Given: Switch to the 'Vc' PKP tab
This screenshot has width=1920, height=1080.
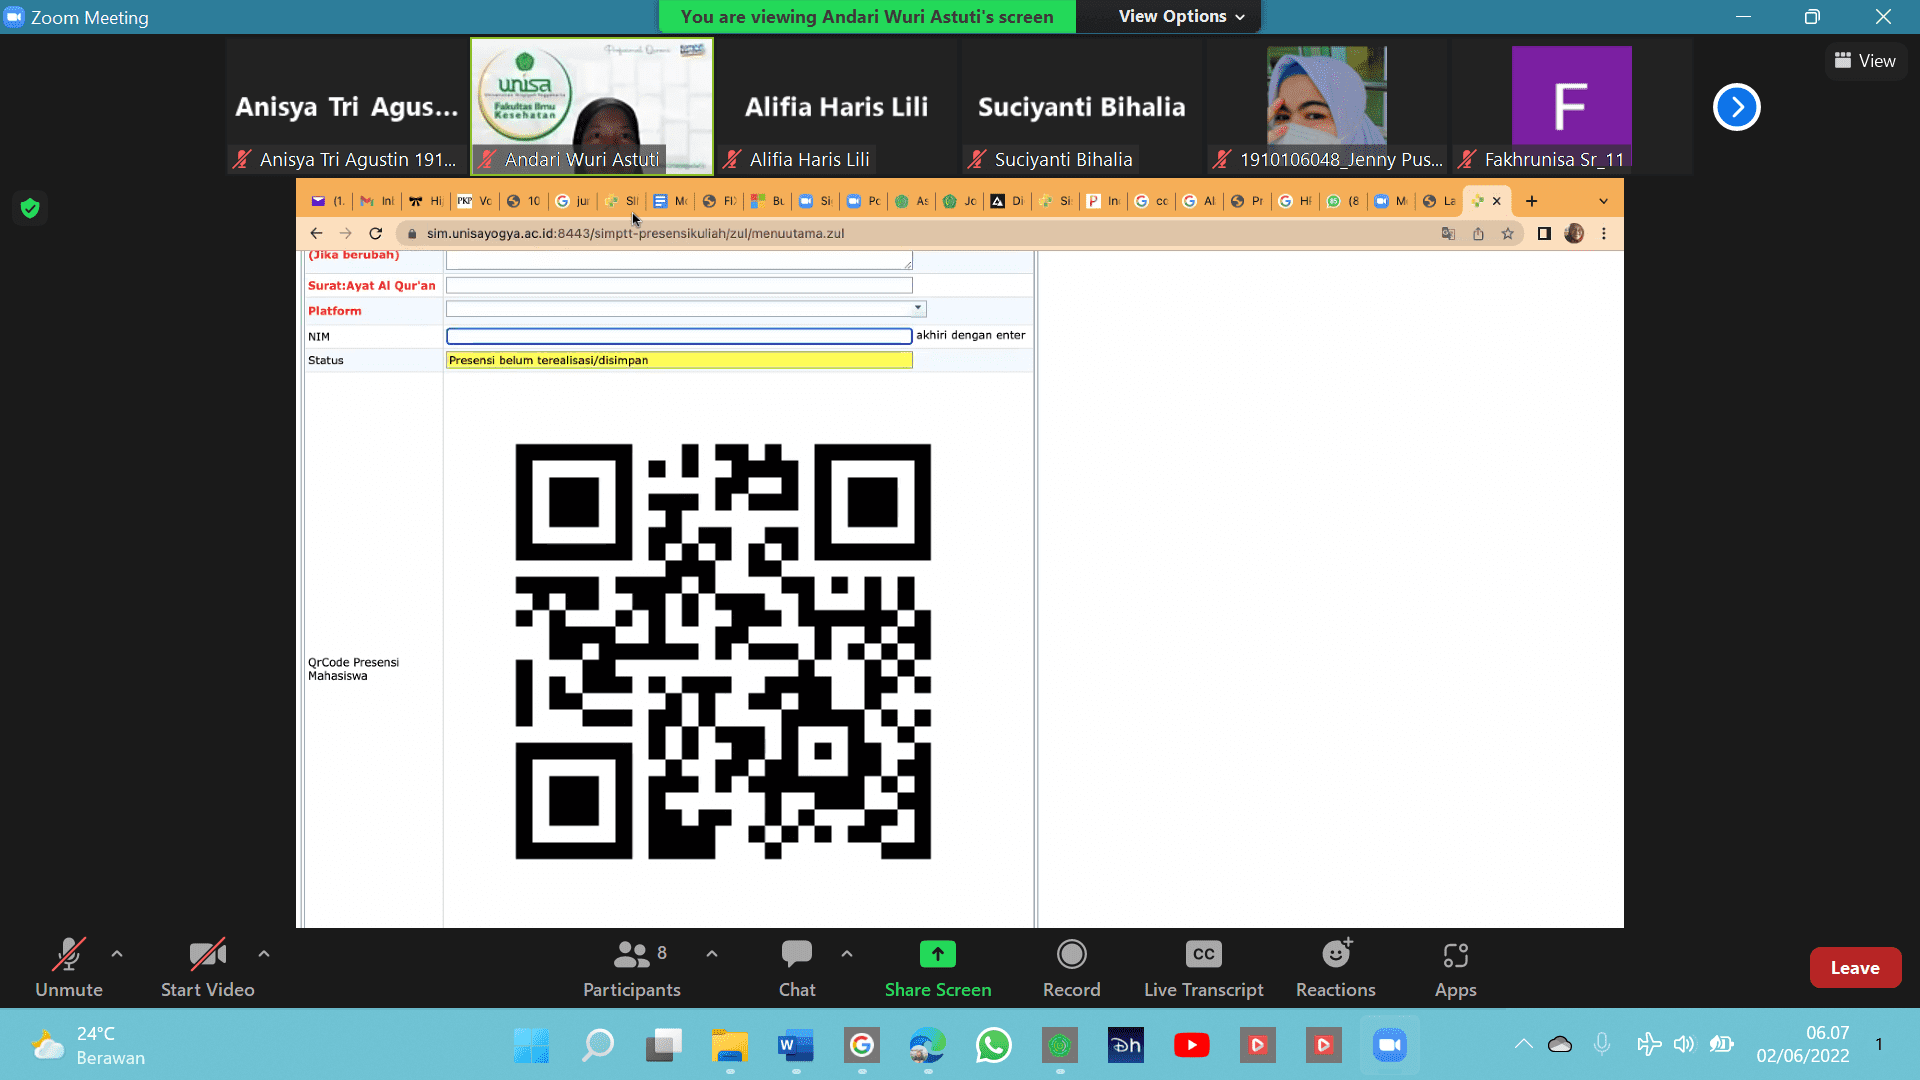Looking at the screenshot, I should pos(475,201).
